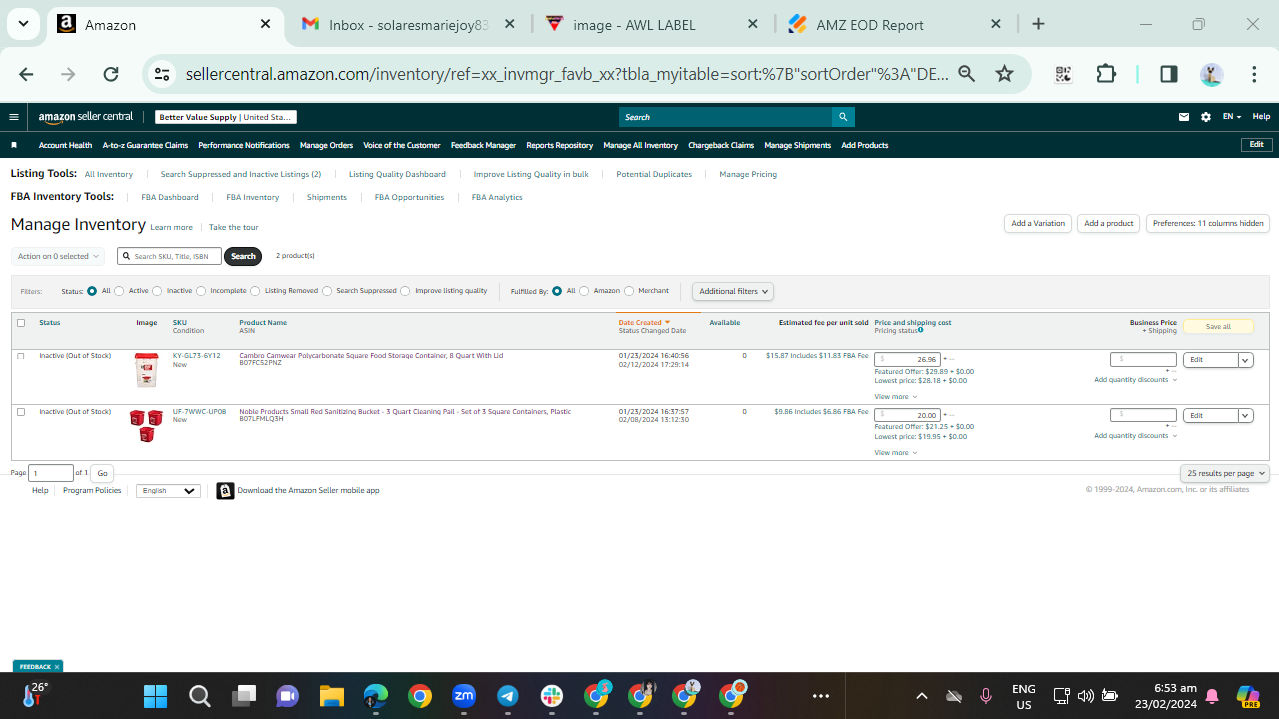Select the Active status radio filter

tap(119, 291)
